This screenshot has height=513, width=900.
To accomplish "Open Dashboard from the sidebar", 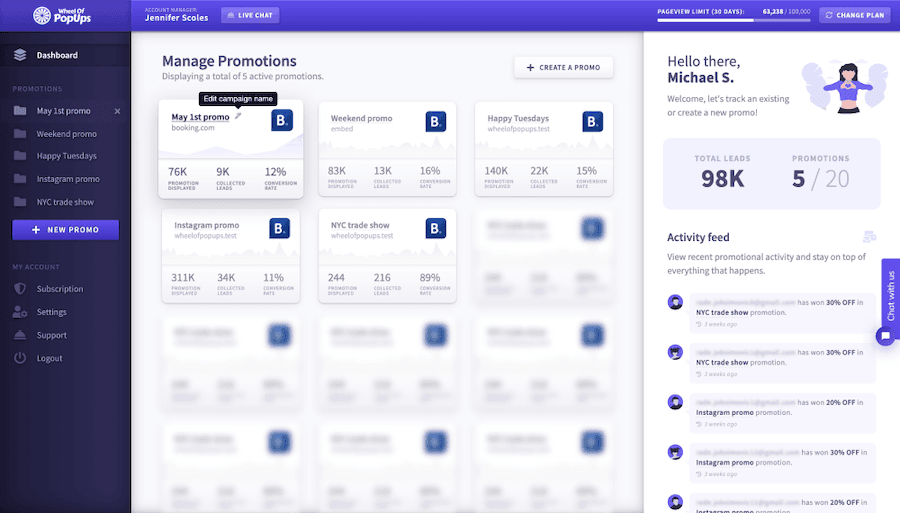I will pyautogui.click(x=57, y=55).
